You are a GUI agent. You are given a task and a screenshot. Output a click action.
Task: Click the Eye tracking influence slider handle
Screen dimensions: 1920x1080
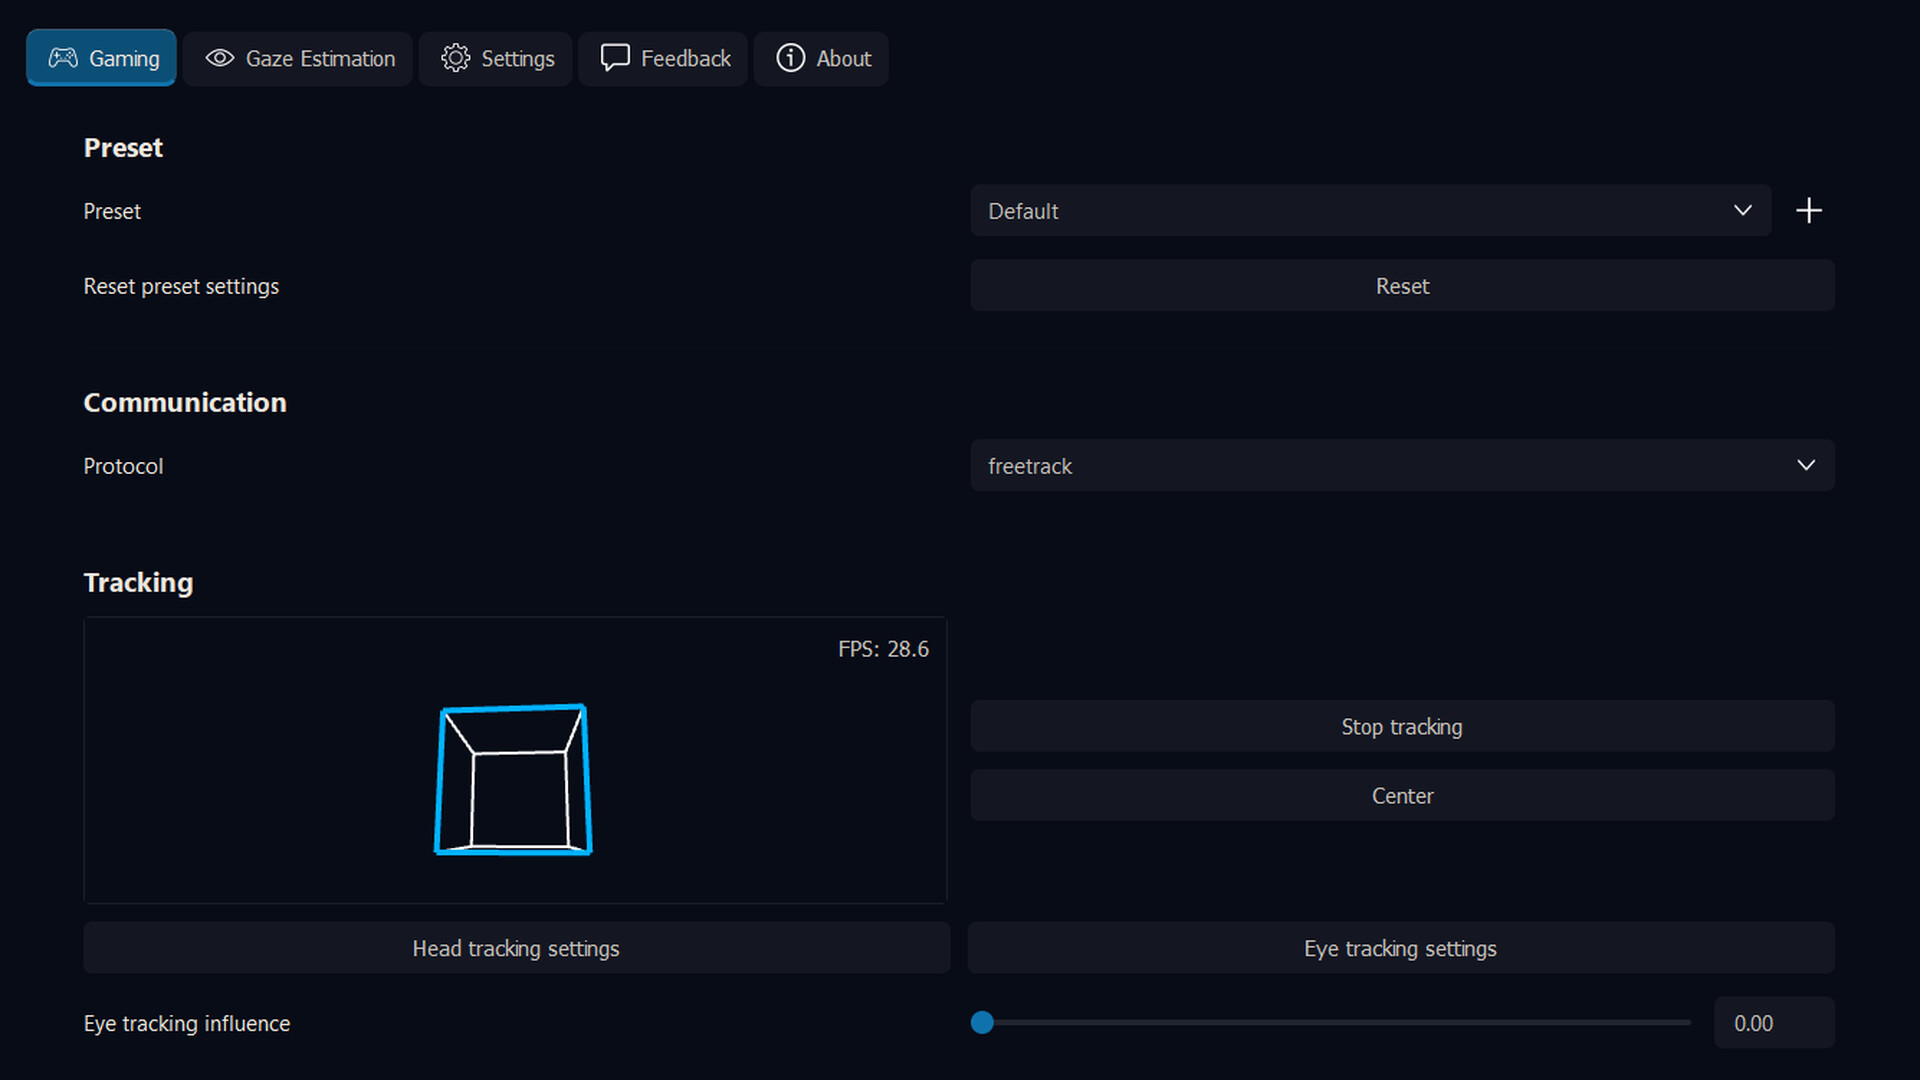point(982,1022)
